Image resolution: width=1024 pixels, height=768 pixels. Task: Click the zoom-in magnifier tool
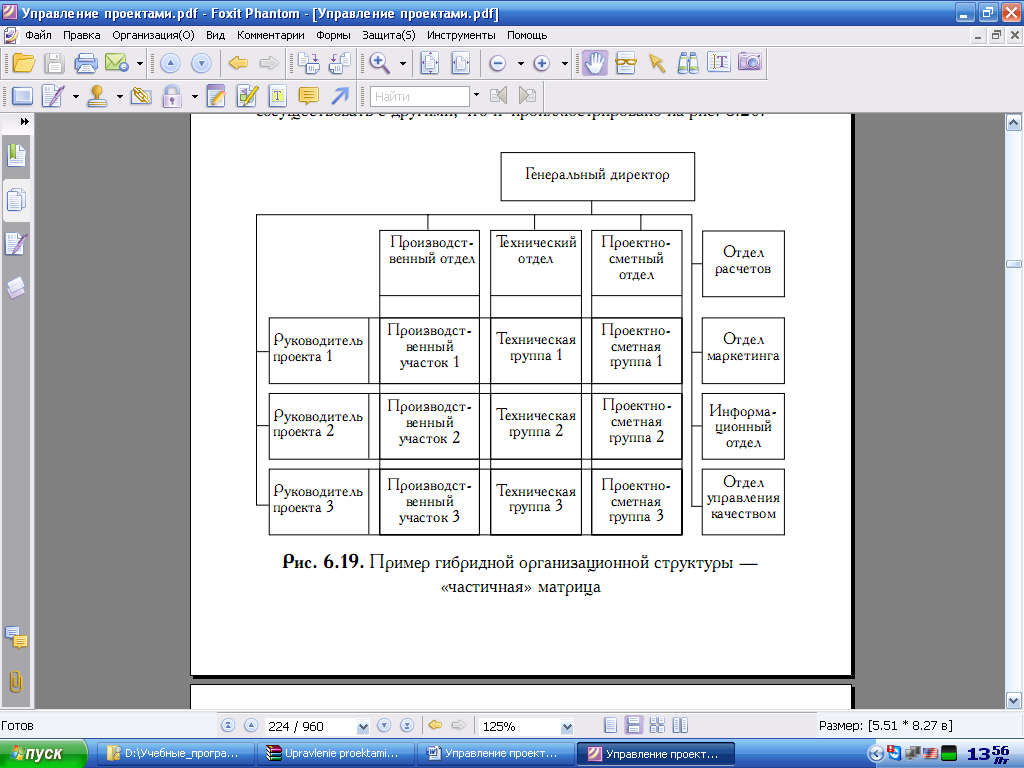pos(379,63)
